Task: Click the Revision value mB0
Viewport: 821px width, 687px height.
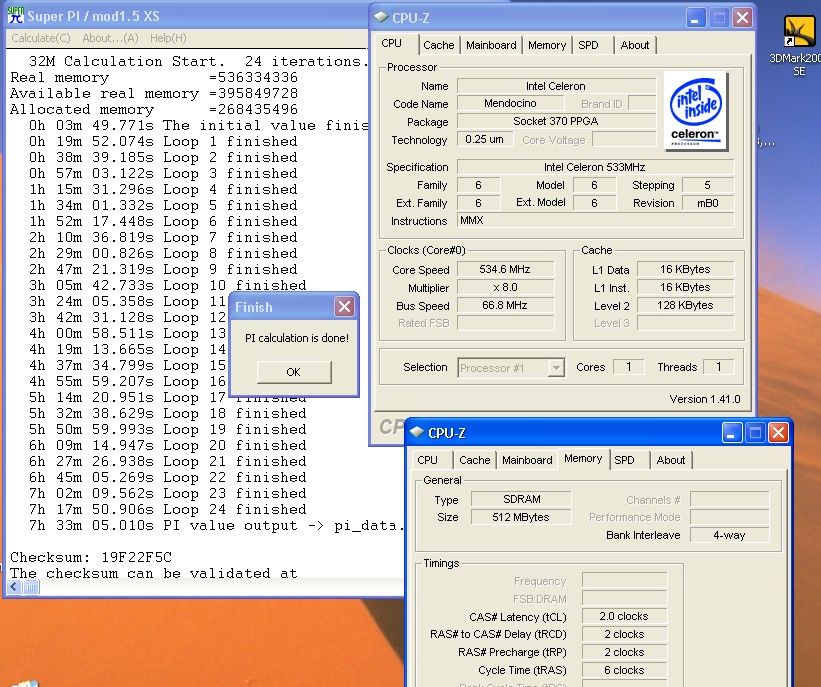Action: pos(708,203)
